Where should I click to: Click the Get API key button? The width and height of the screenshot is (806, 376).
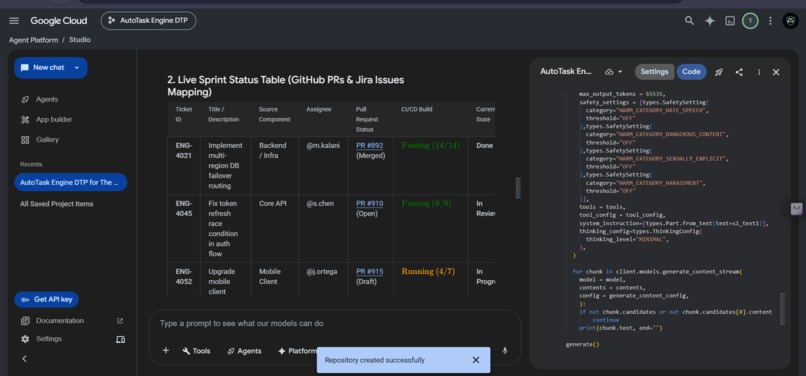[46, 299]
